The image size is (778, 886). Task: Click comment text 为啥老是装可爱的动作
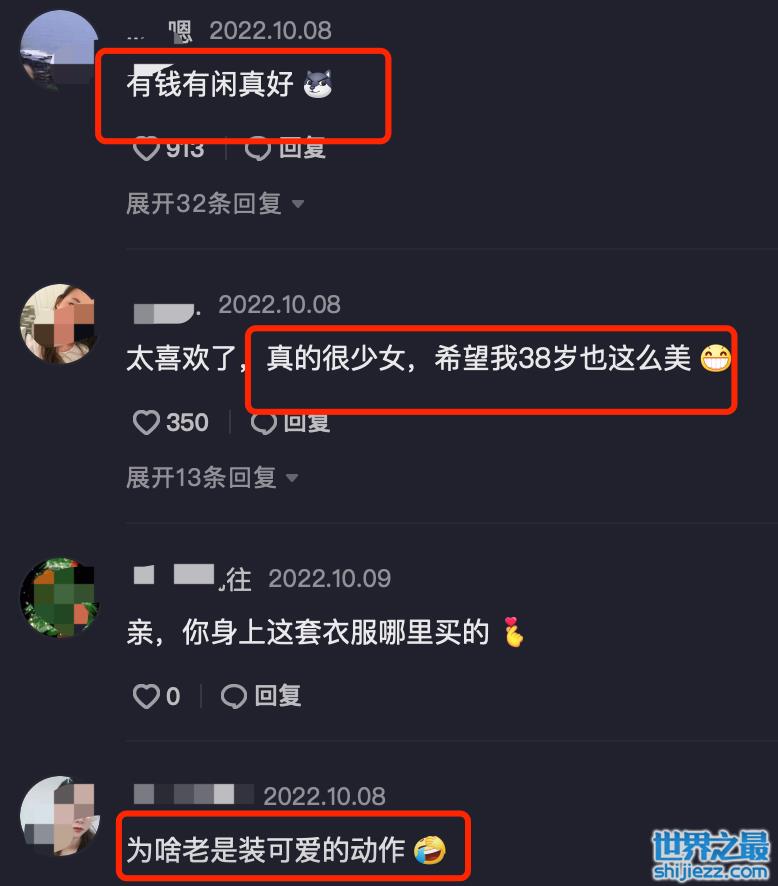tap(266, 849)
